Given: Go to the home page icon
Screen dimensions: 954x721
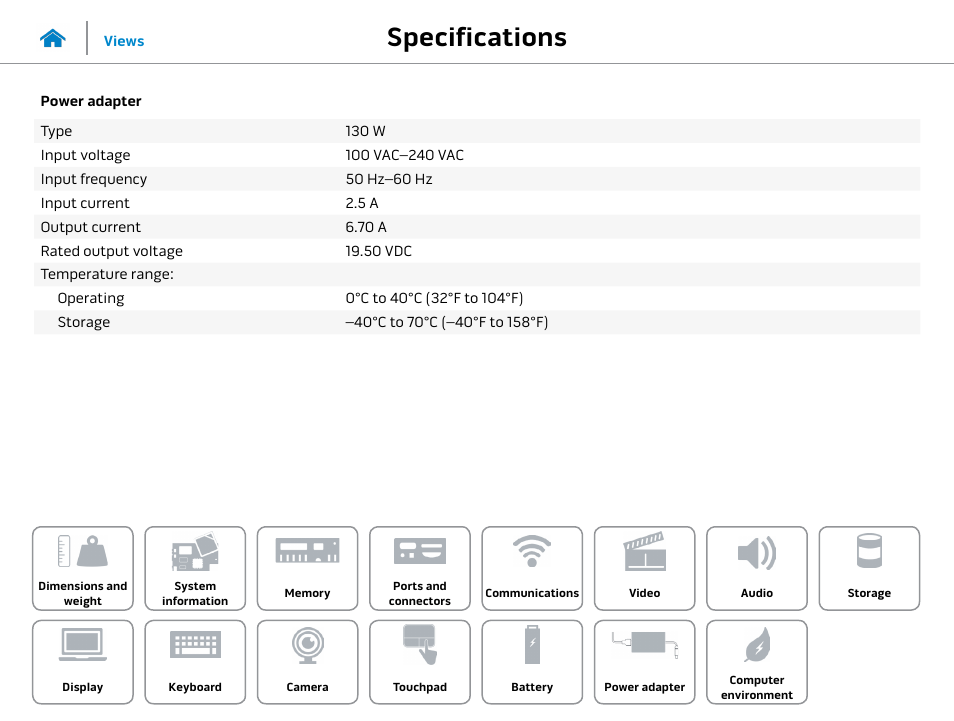Looking at the screenshot, I should click(x=53, y=38).
